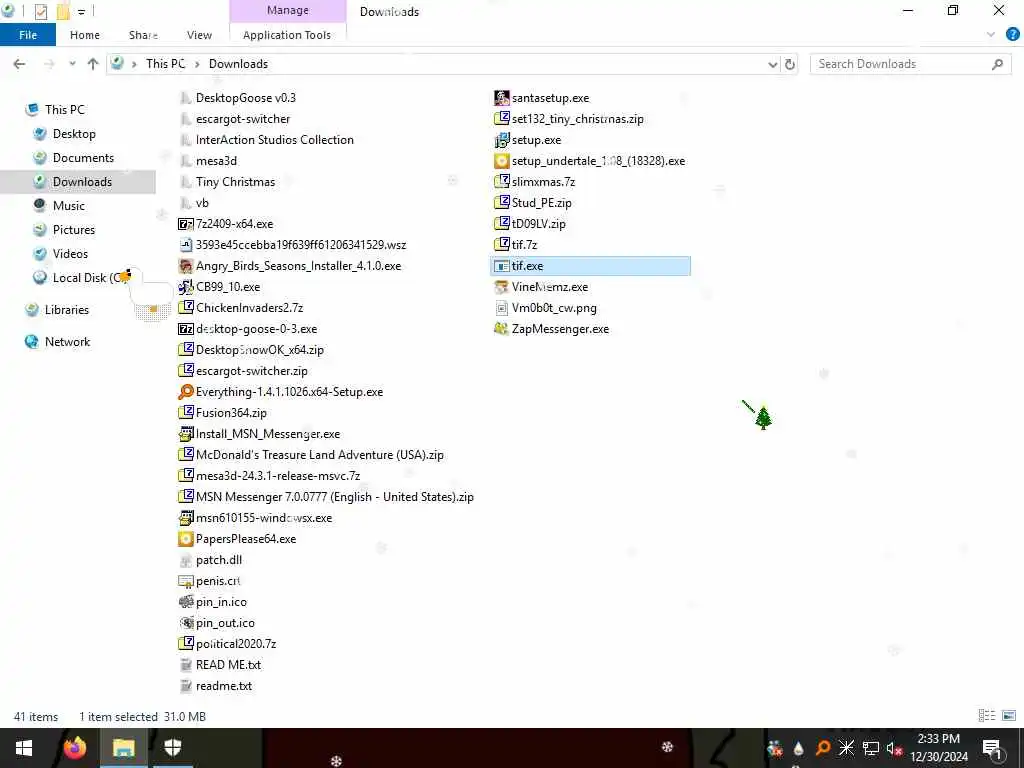Image resolution: width=1024 pixels, height=768 pixels.
Task: Switch to details view layout
Action: coord(987,716)
